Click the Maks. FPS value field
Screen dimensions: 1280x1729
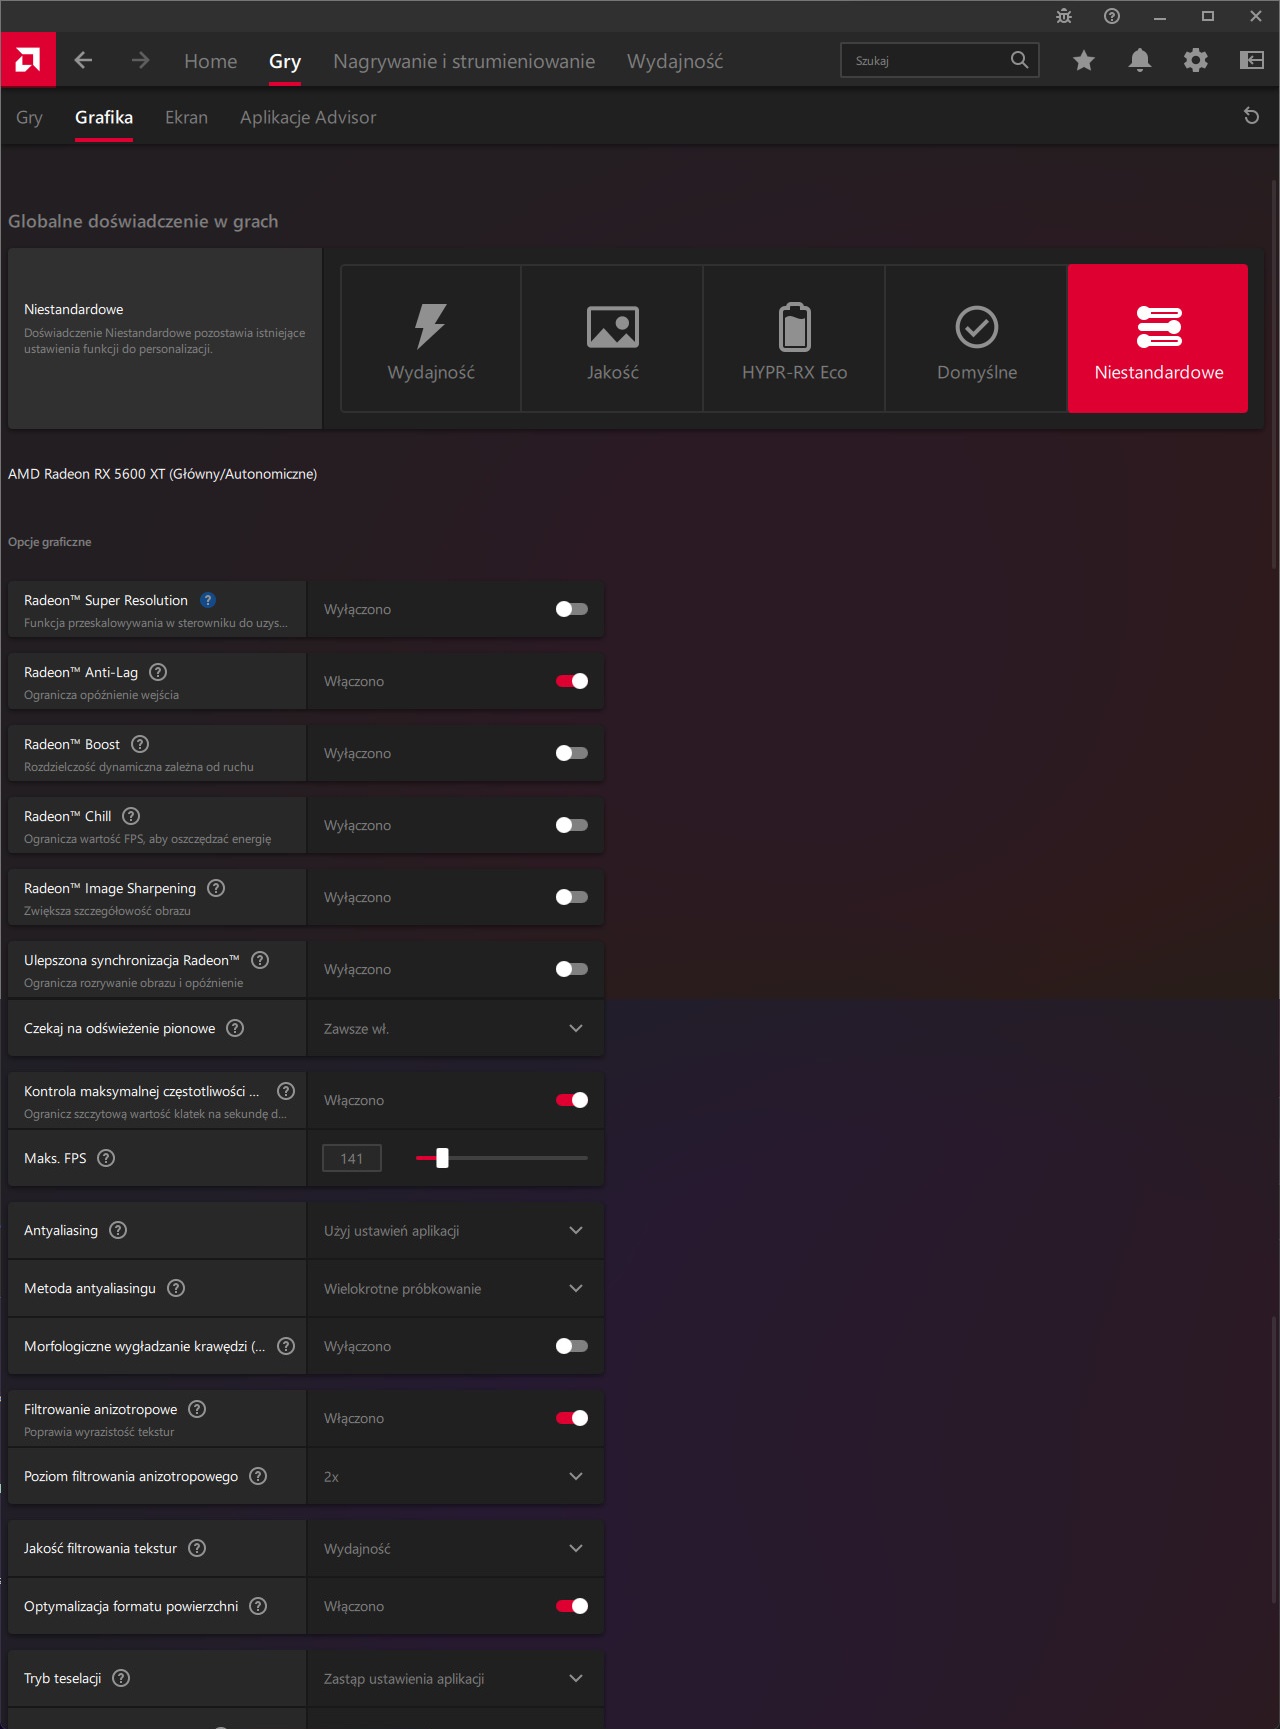coord(352,1158)
